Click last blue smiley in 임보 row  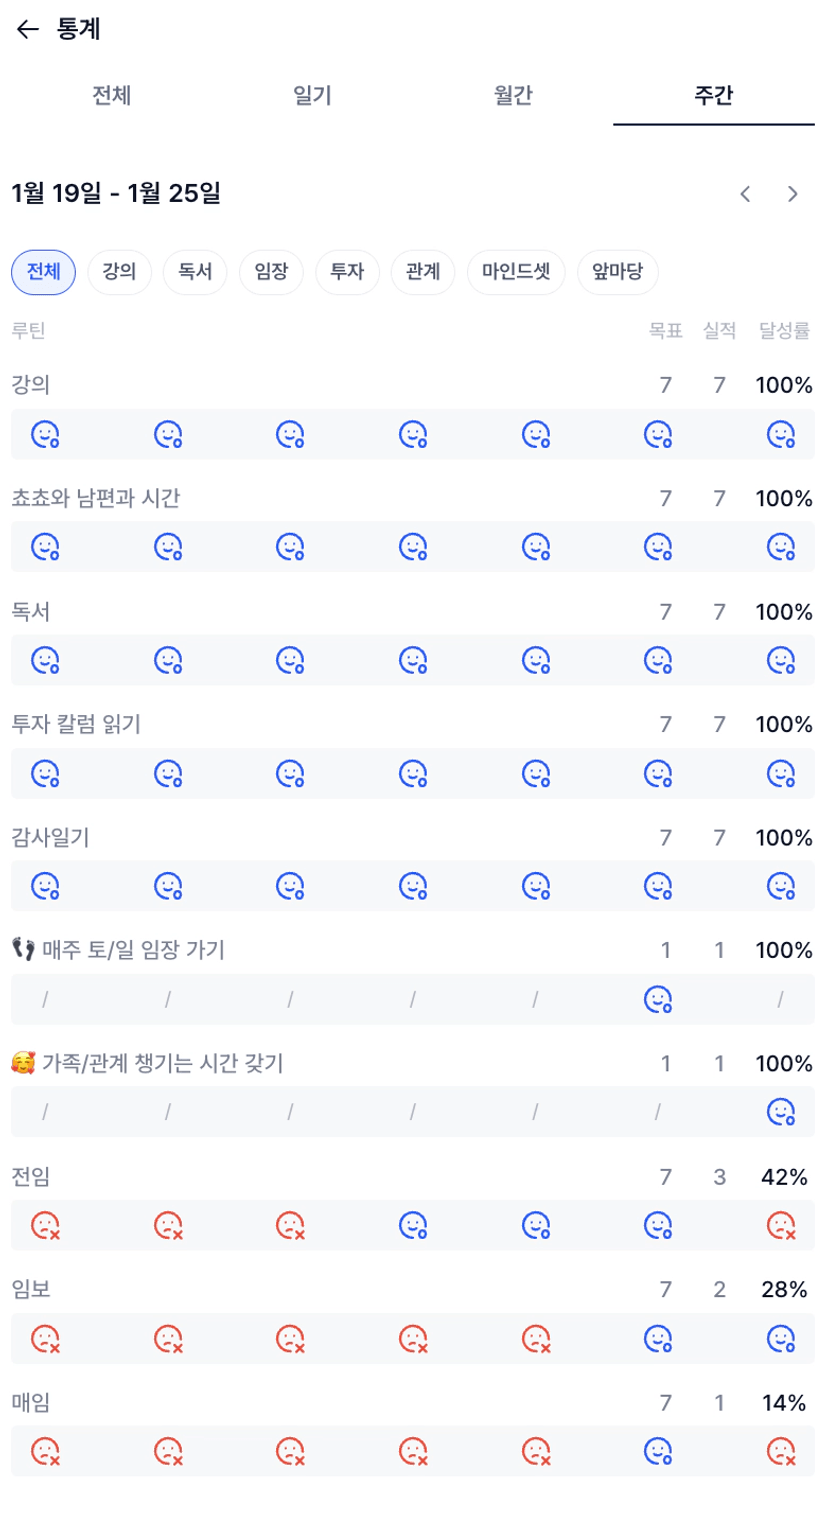[780, 1337]
